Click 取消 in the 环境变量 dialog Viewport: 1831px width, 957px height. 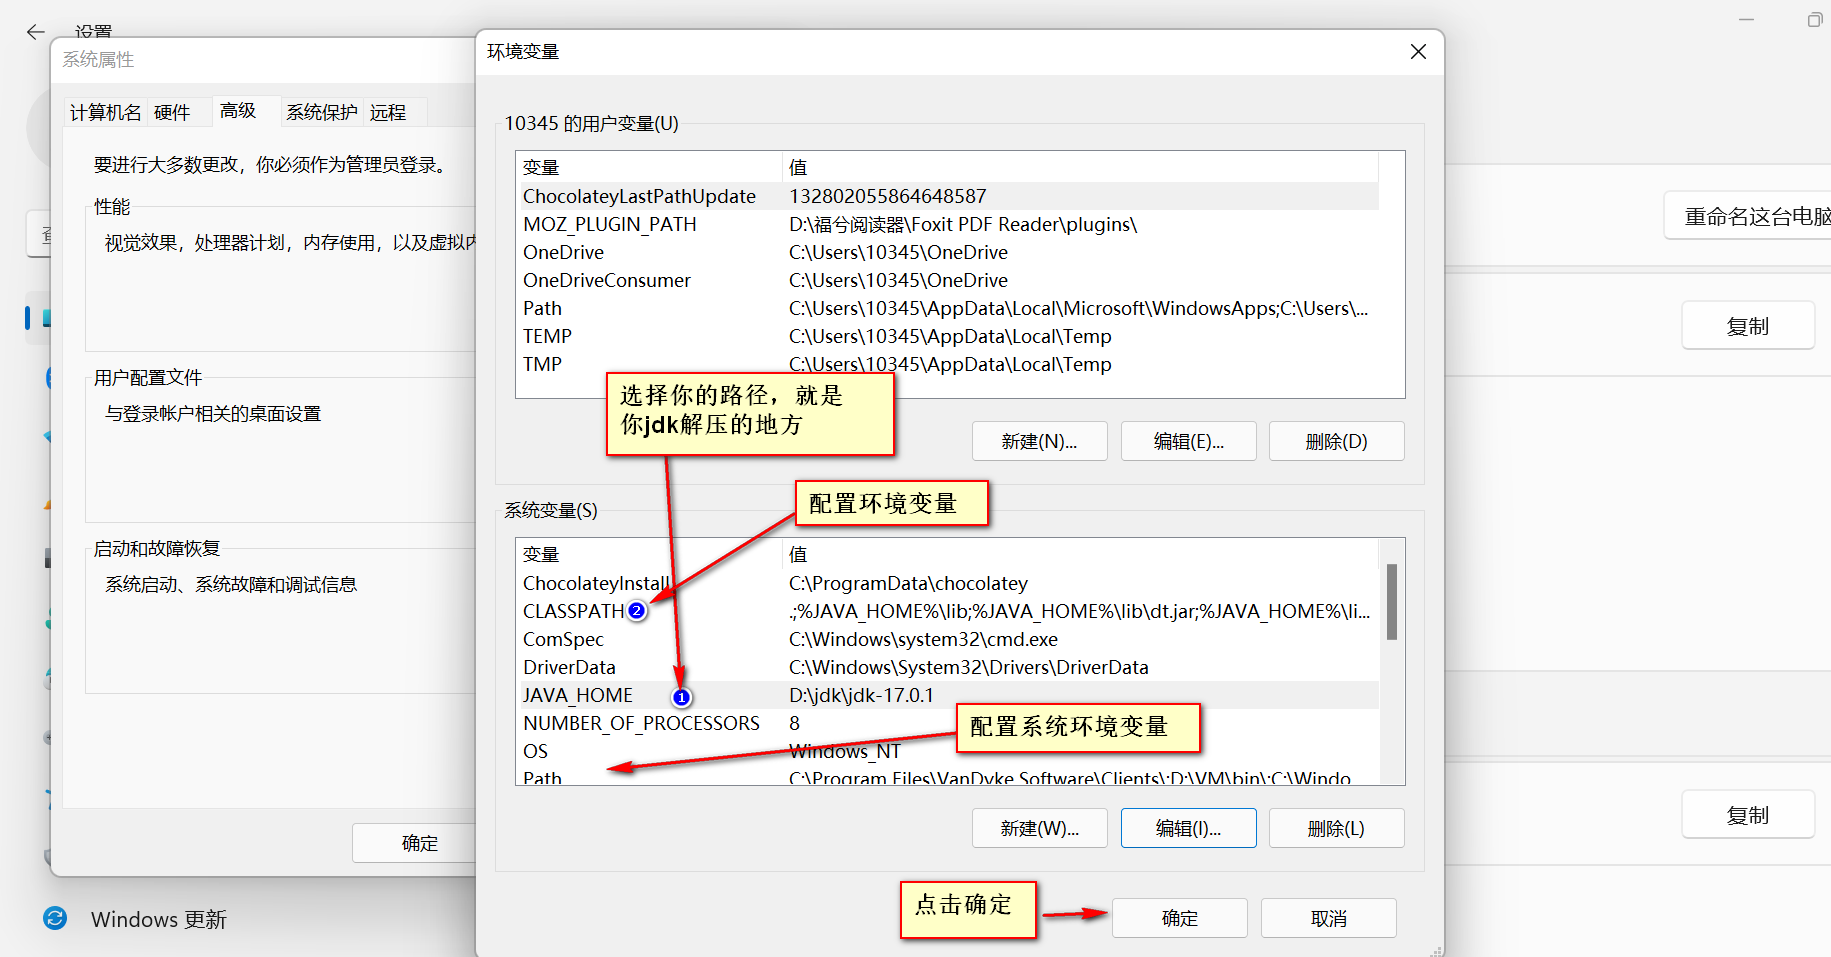(x=1328, y=917)
